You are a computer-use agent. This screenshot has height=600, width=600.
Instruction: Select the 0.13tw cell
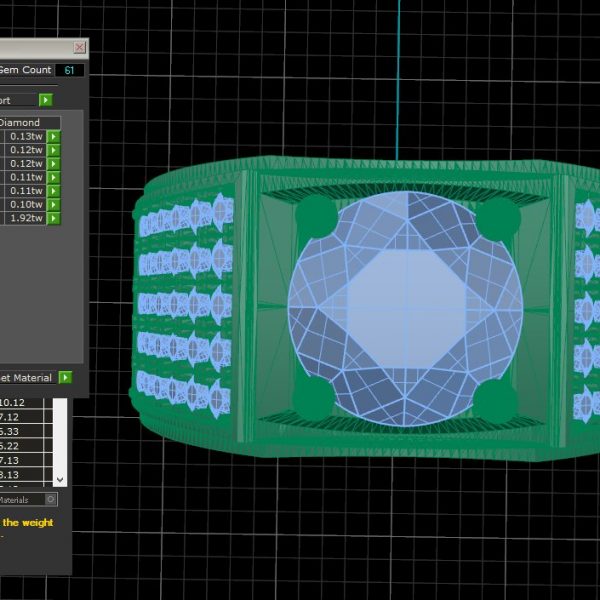coord(25,136)
